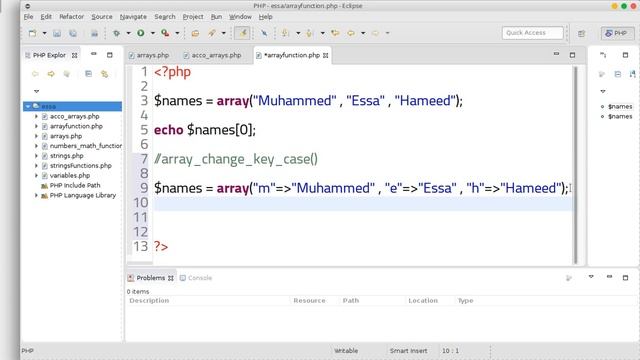This screenshot has width=640, height=360.
Task: Open the Back history dropdown arrow
Action: point(363,33)
